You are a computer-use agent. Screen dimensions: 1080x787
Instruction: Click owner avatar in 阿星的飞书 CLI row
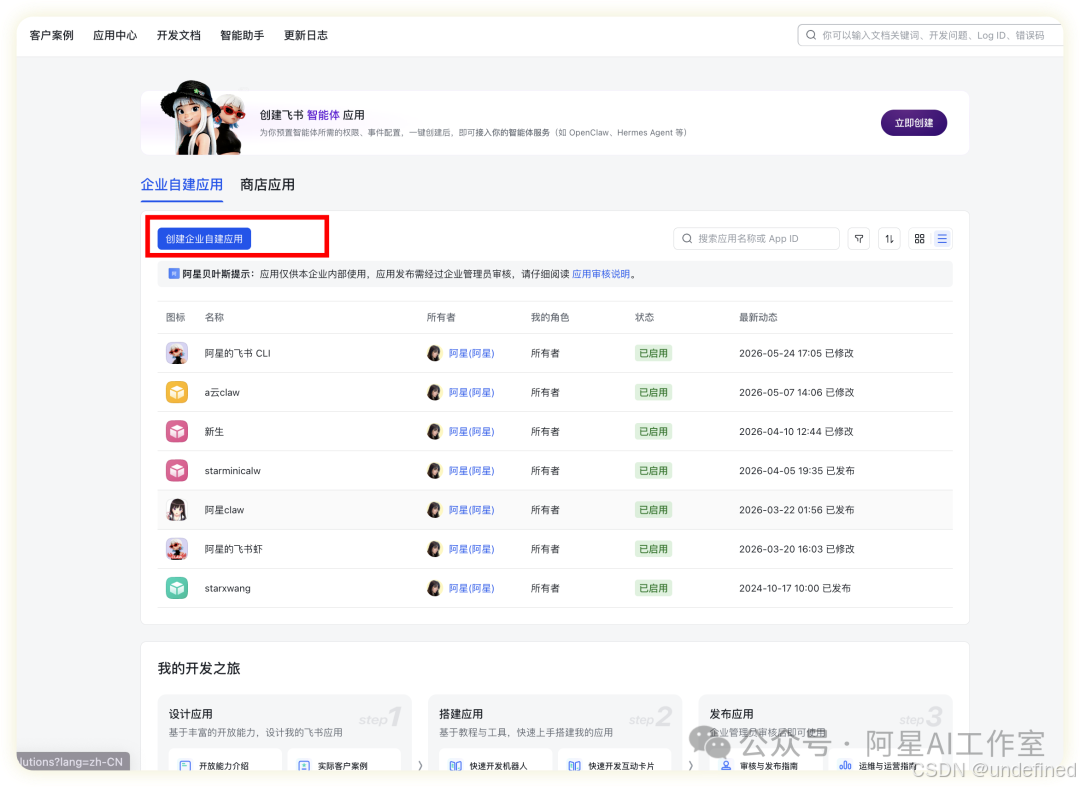434,353
